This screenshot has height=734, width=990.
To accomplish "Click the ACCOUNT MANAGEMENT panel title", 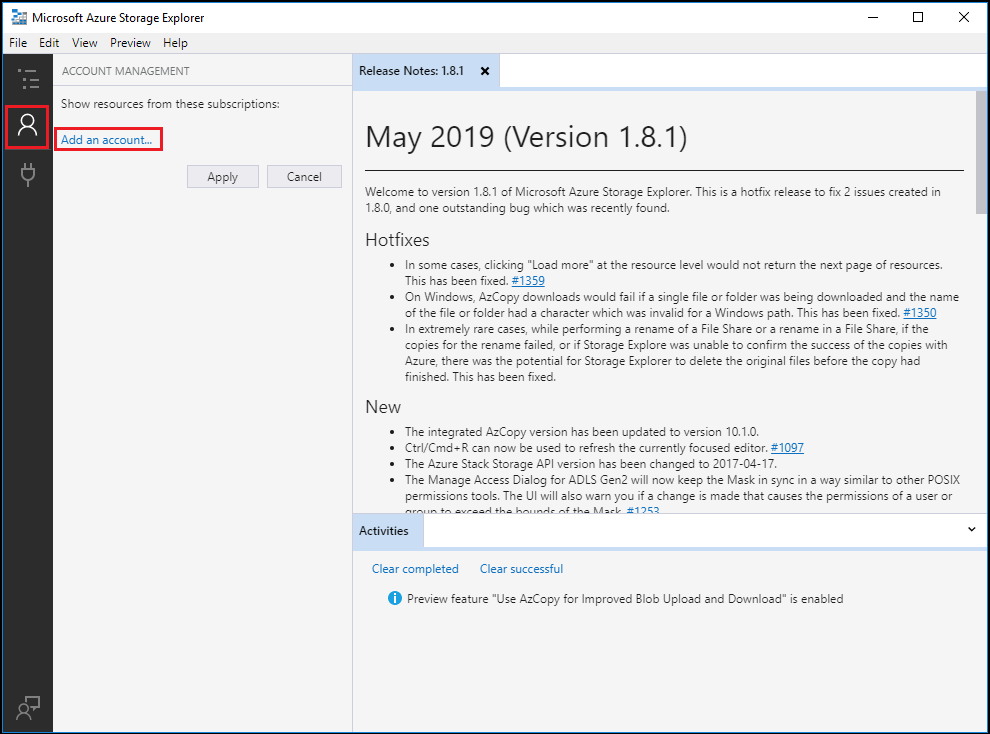I will coord(126,71).
